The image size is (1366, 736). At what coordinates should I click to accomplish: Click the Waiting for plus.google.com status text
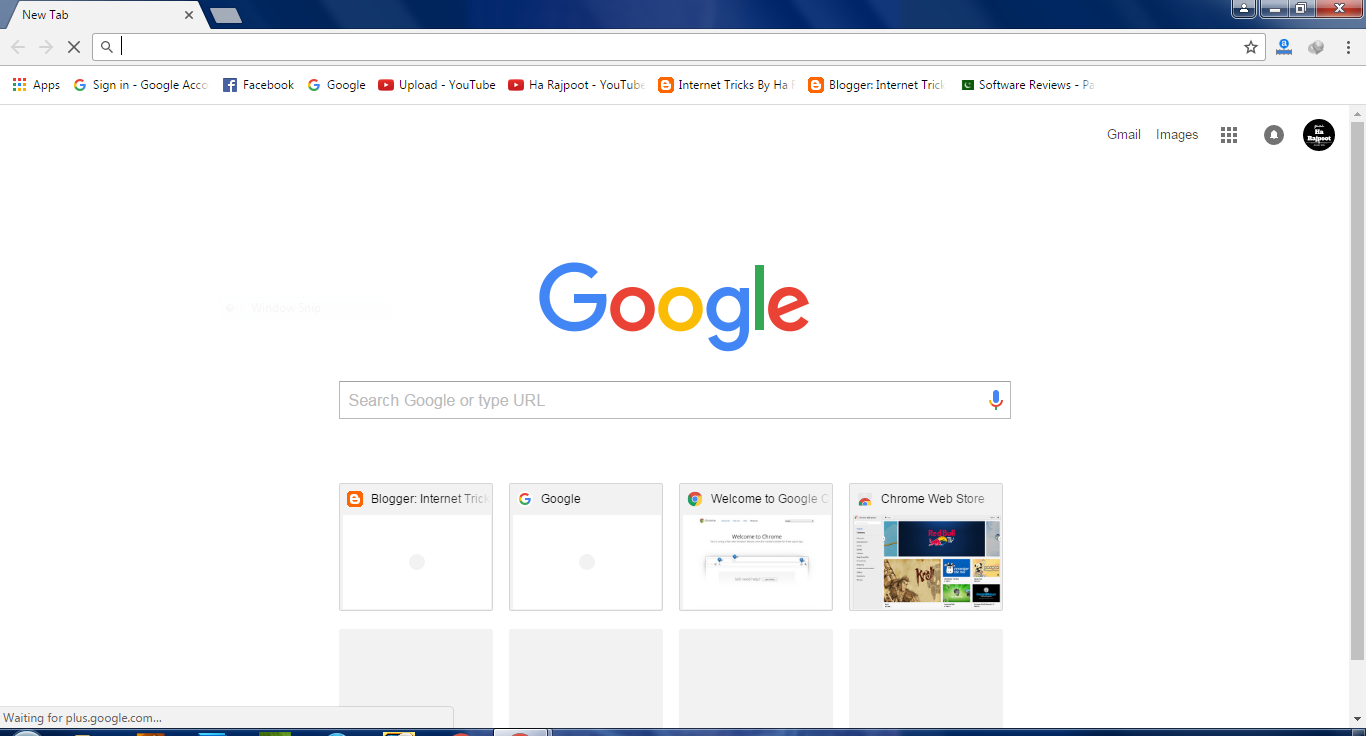coord(82,718)
